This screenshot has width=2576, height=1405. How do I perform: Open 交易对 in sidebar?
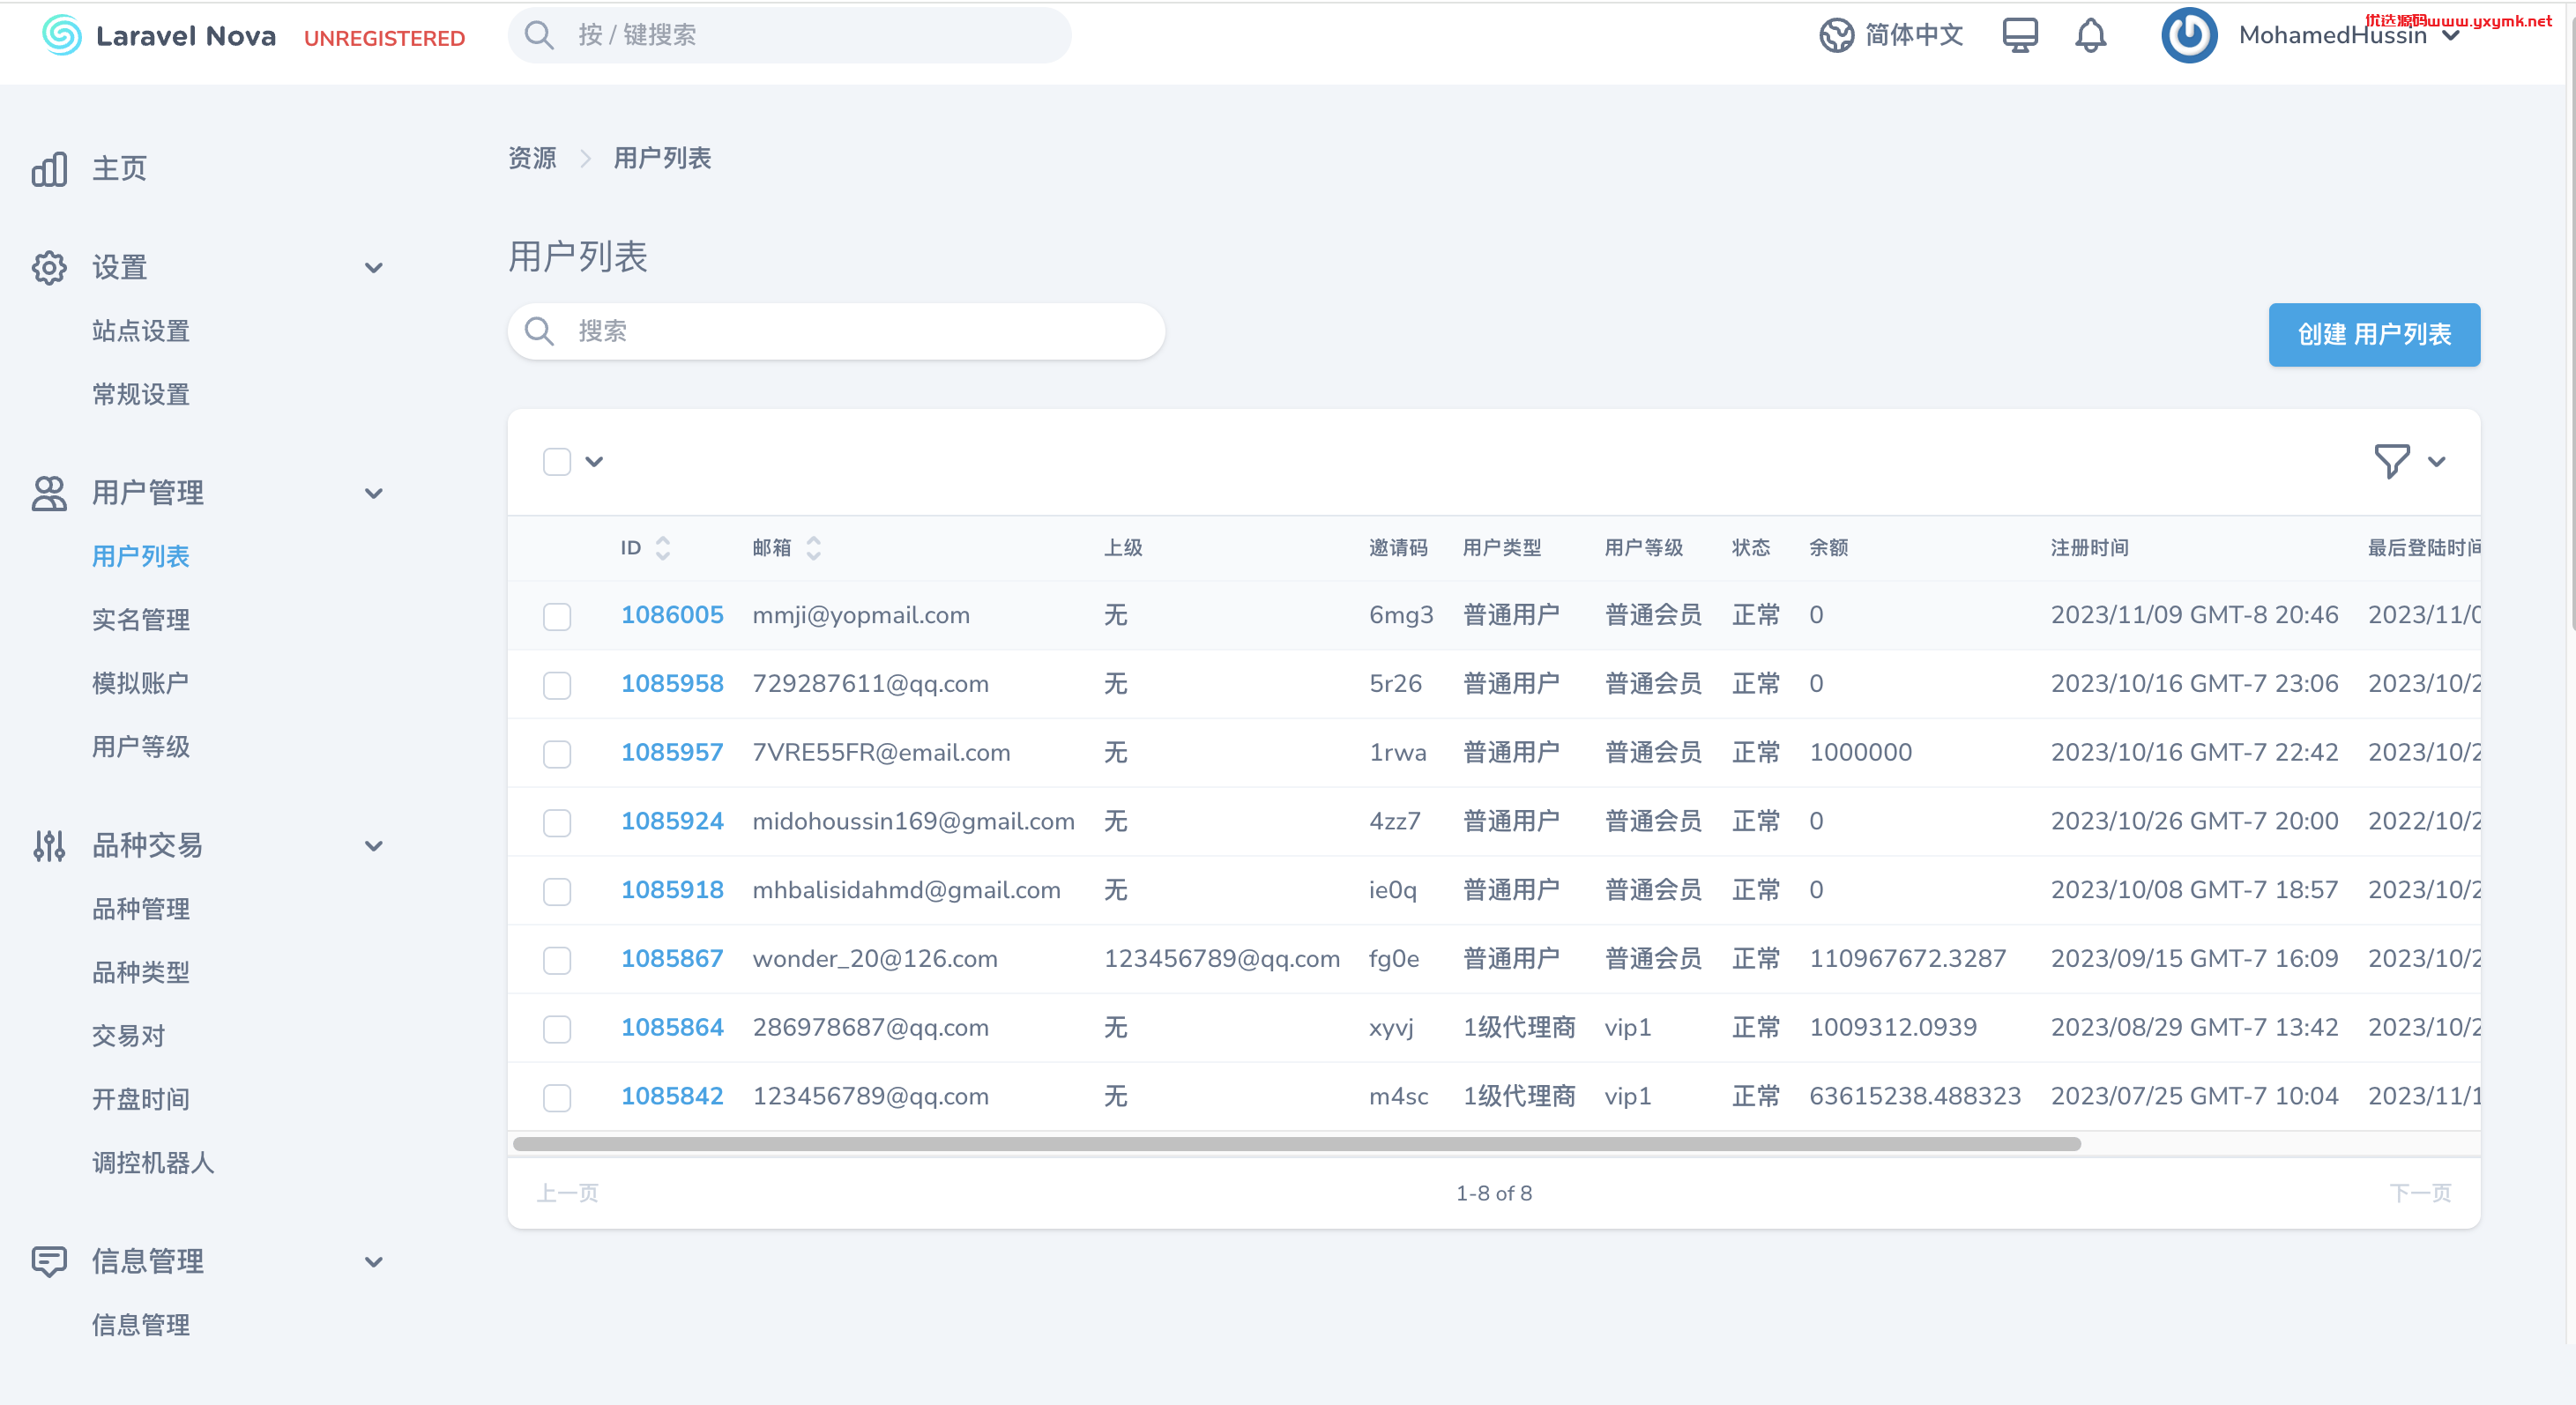pyautogui.click(x=128, y=1036)
